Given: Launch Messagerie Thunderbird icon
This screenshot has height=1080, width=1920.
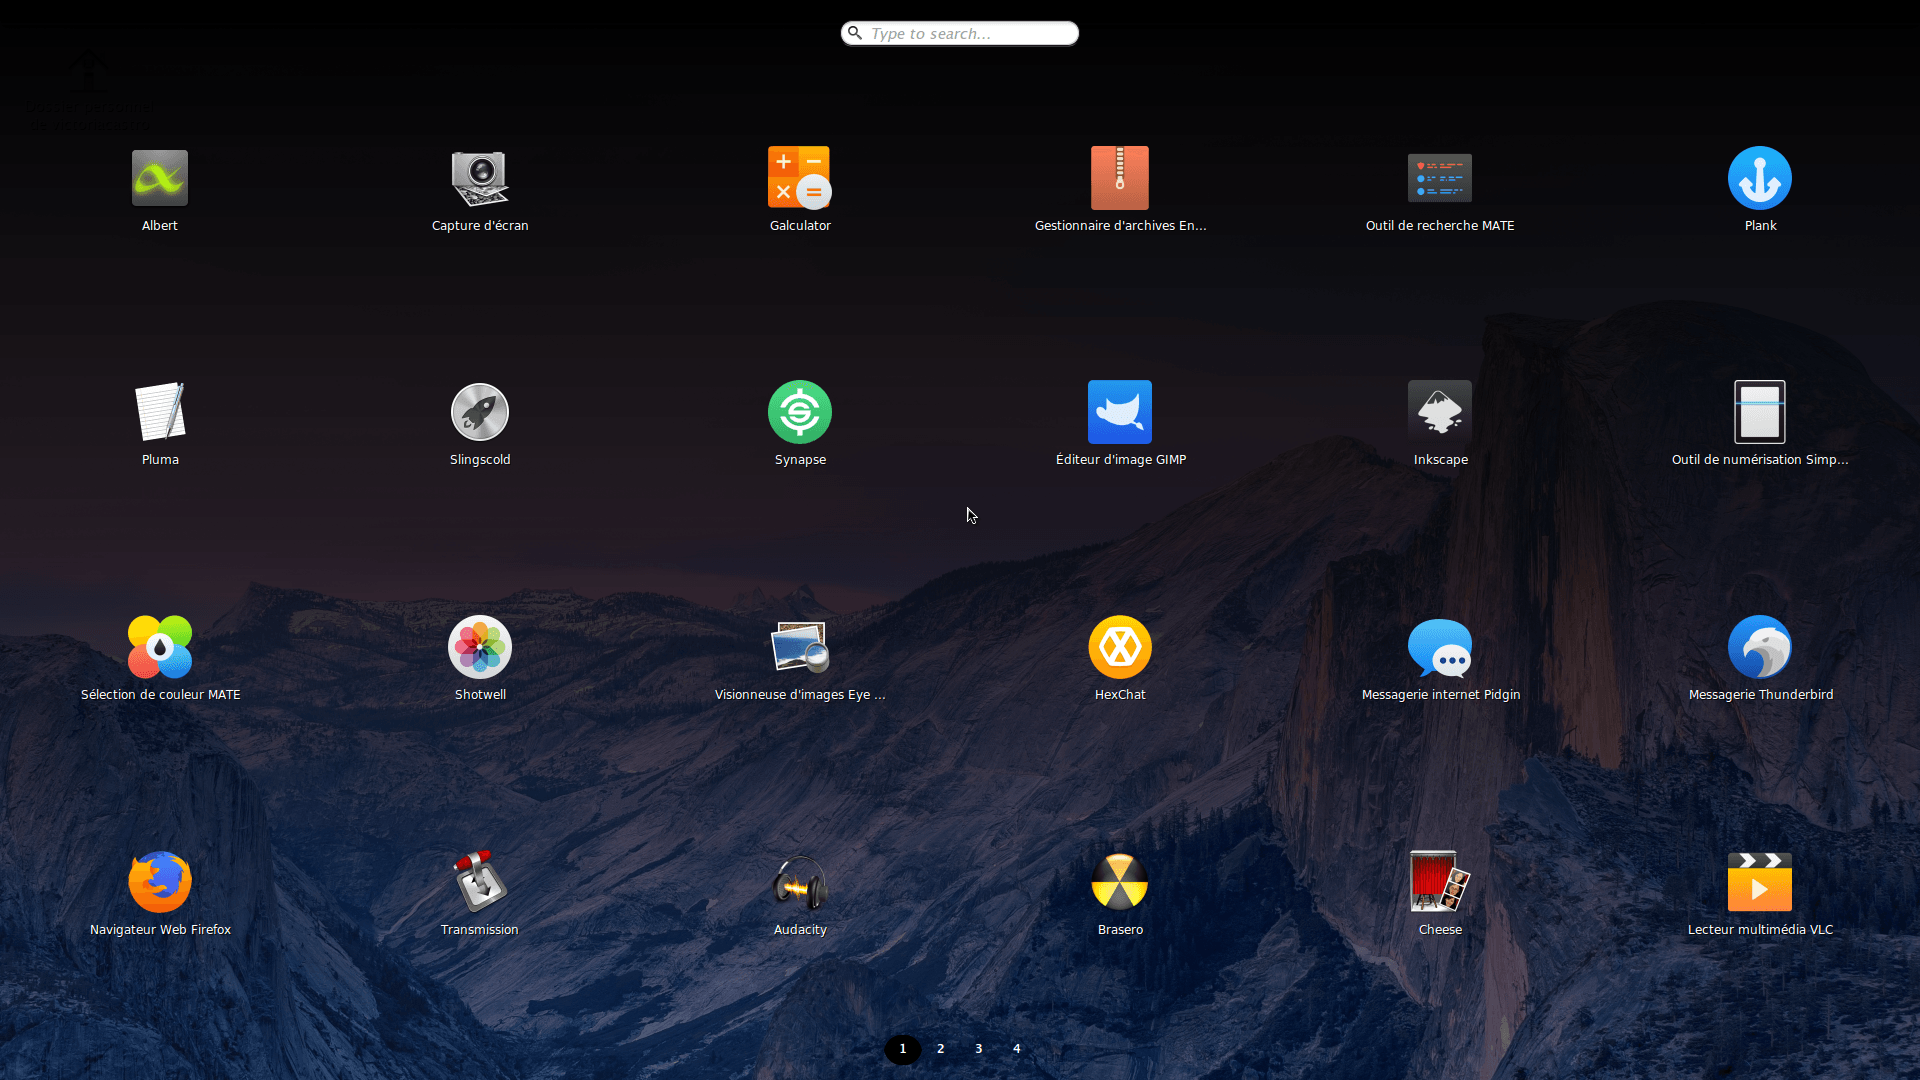Looking at the screenshot, I should click(1760, 647).
